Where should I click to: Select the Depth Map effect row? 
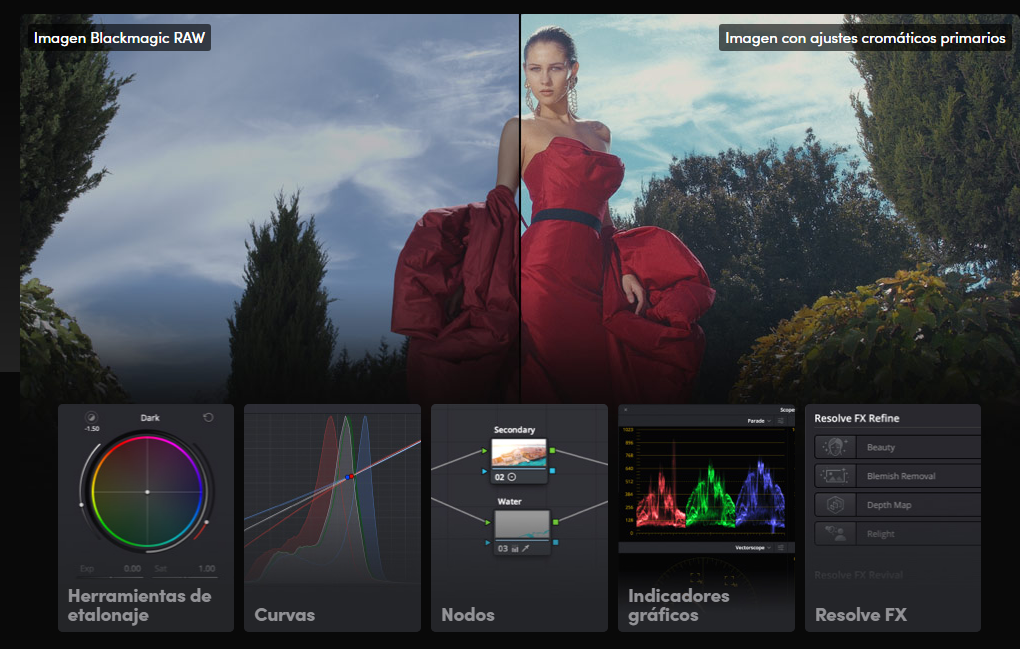898,504
